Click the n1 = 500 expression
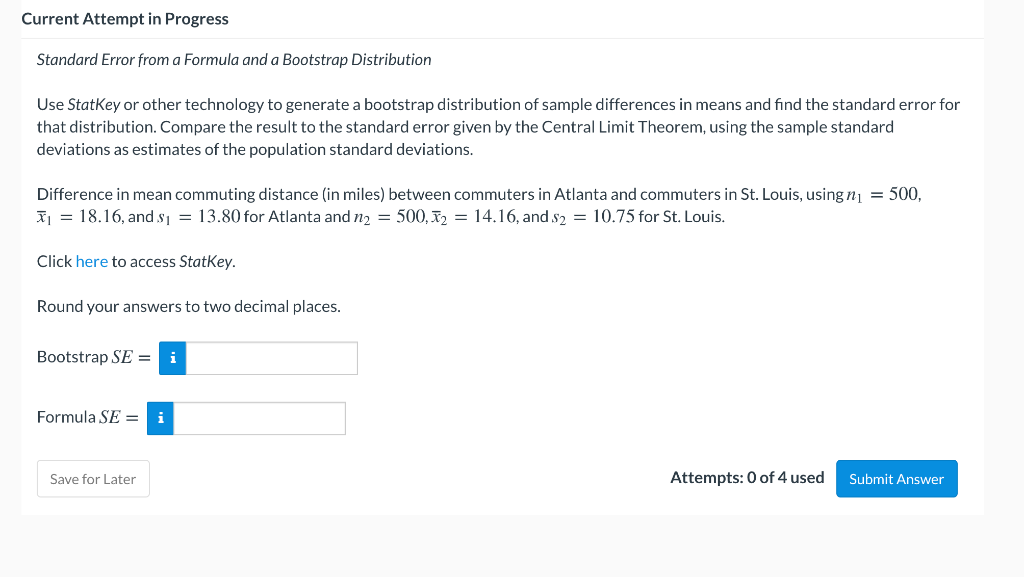Screen dimensions: 1024x577 point(883,195)
